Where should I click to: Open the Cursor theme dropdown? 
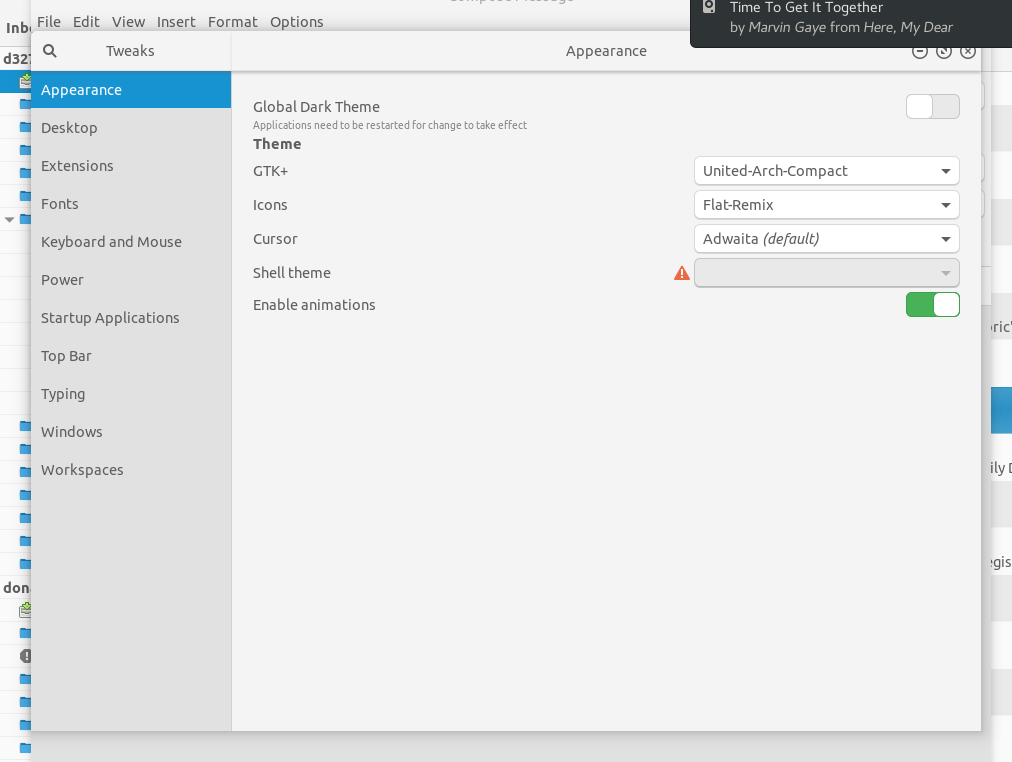click(x=826, y=239)
